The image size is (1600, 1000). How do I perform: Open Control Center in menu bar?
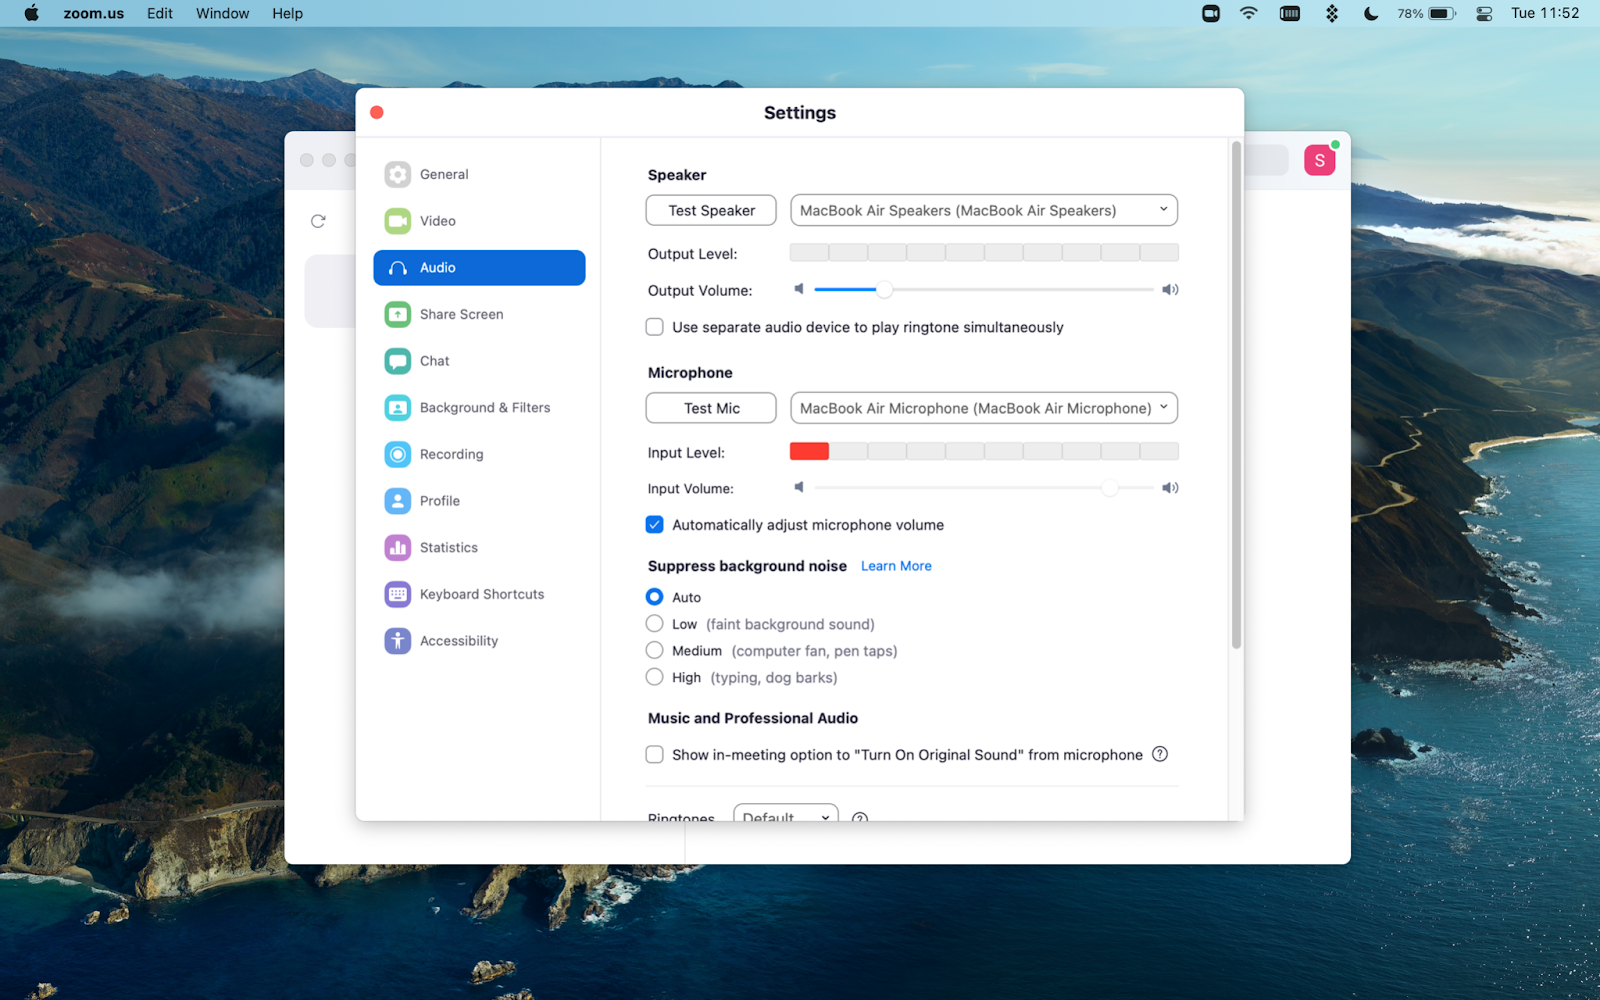point(1484,13)
